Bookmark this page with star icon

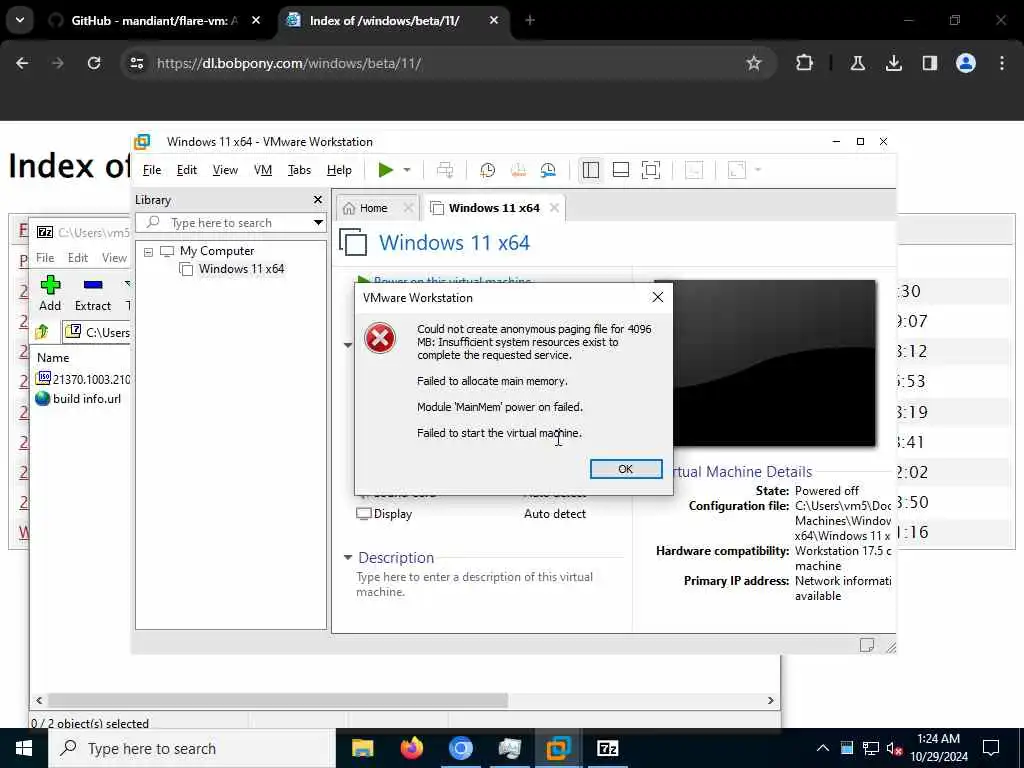tap(754, 63)
